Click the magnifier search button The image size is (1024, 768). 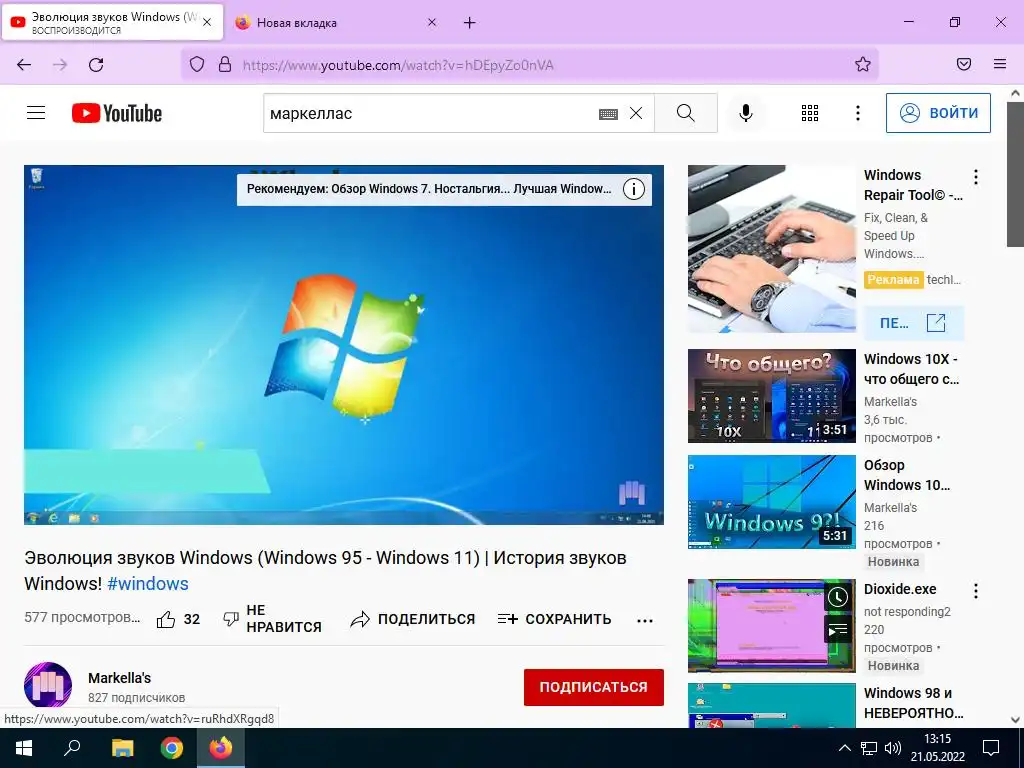686,113
